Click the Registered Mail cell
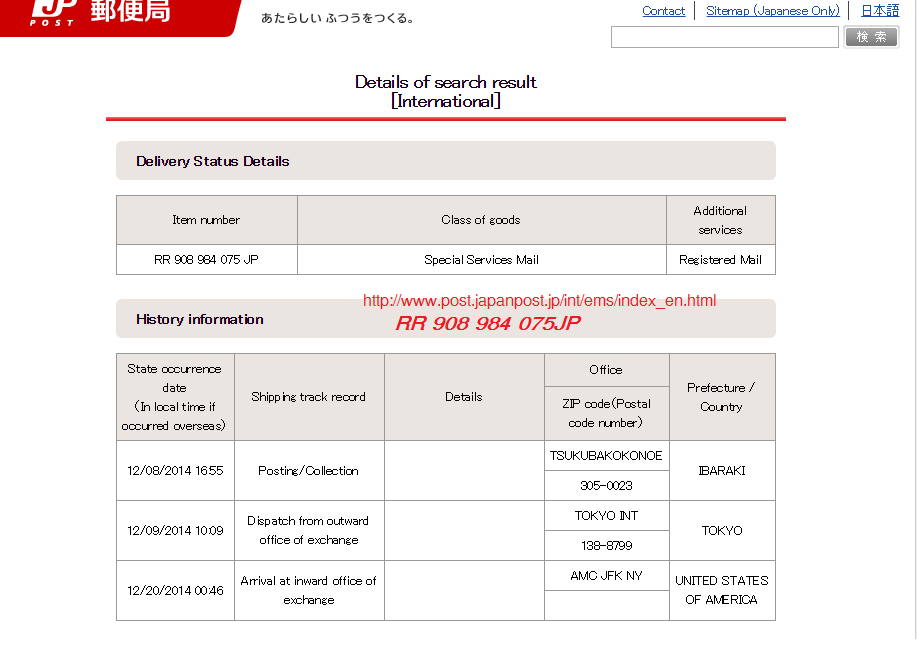The image size is (917, 663). (x=720, y=260)
